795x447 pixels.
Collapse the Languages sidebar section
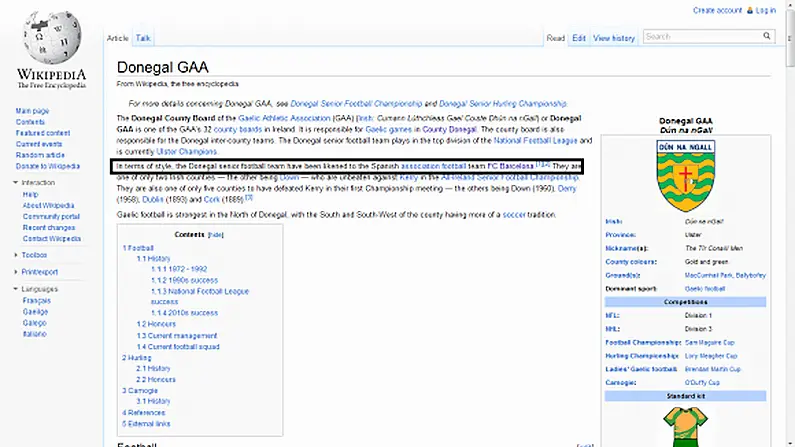(x=15, y=289)
